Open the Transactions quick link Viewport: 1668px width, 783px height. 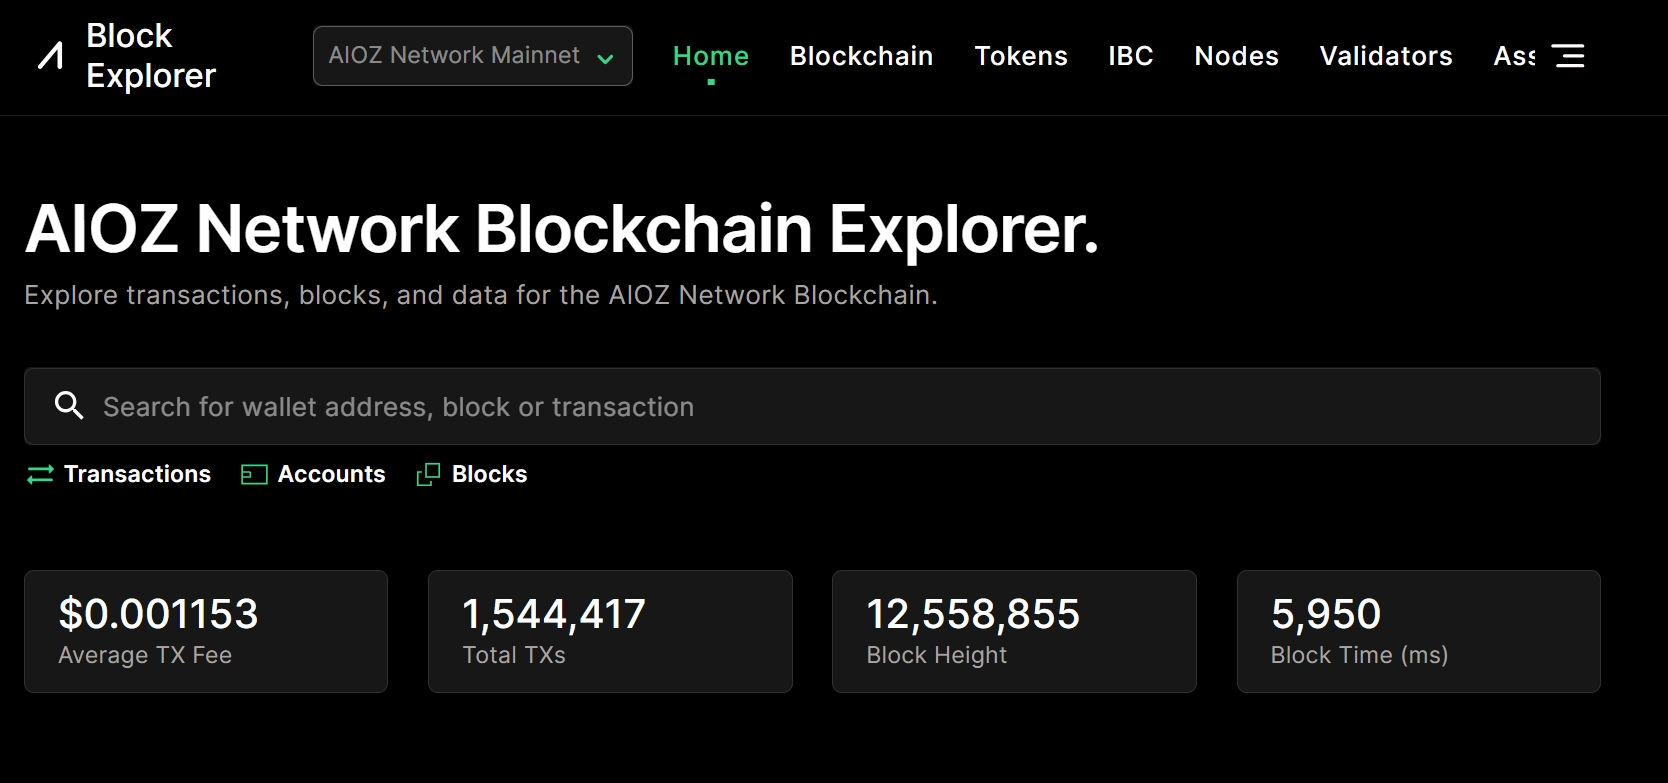tap(137, 474)
